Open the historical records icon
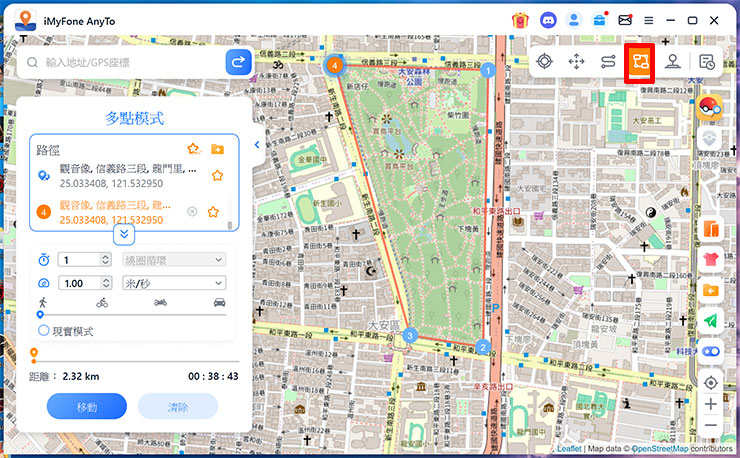 (x=707, y=62)
